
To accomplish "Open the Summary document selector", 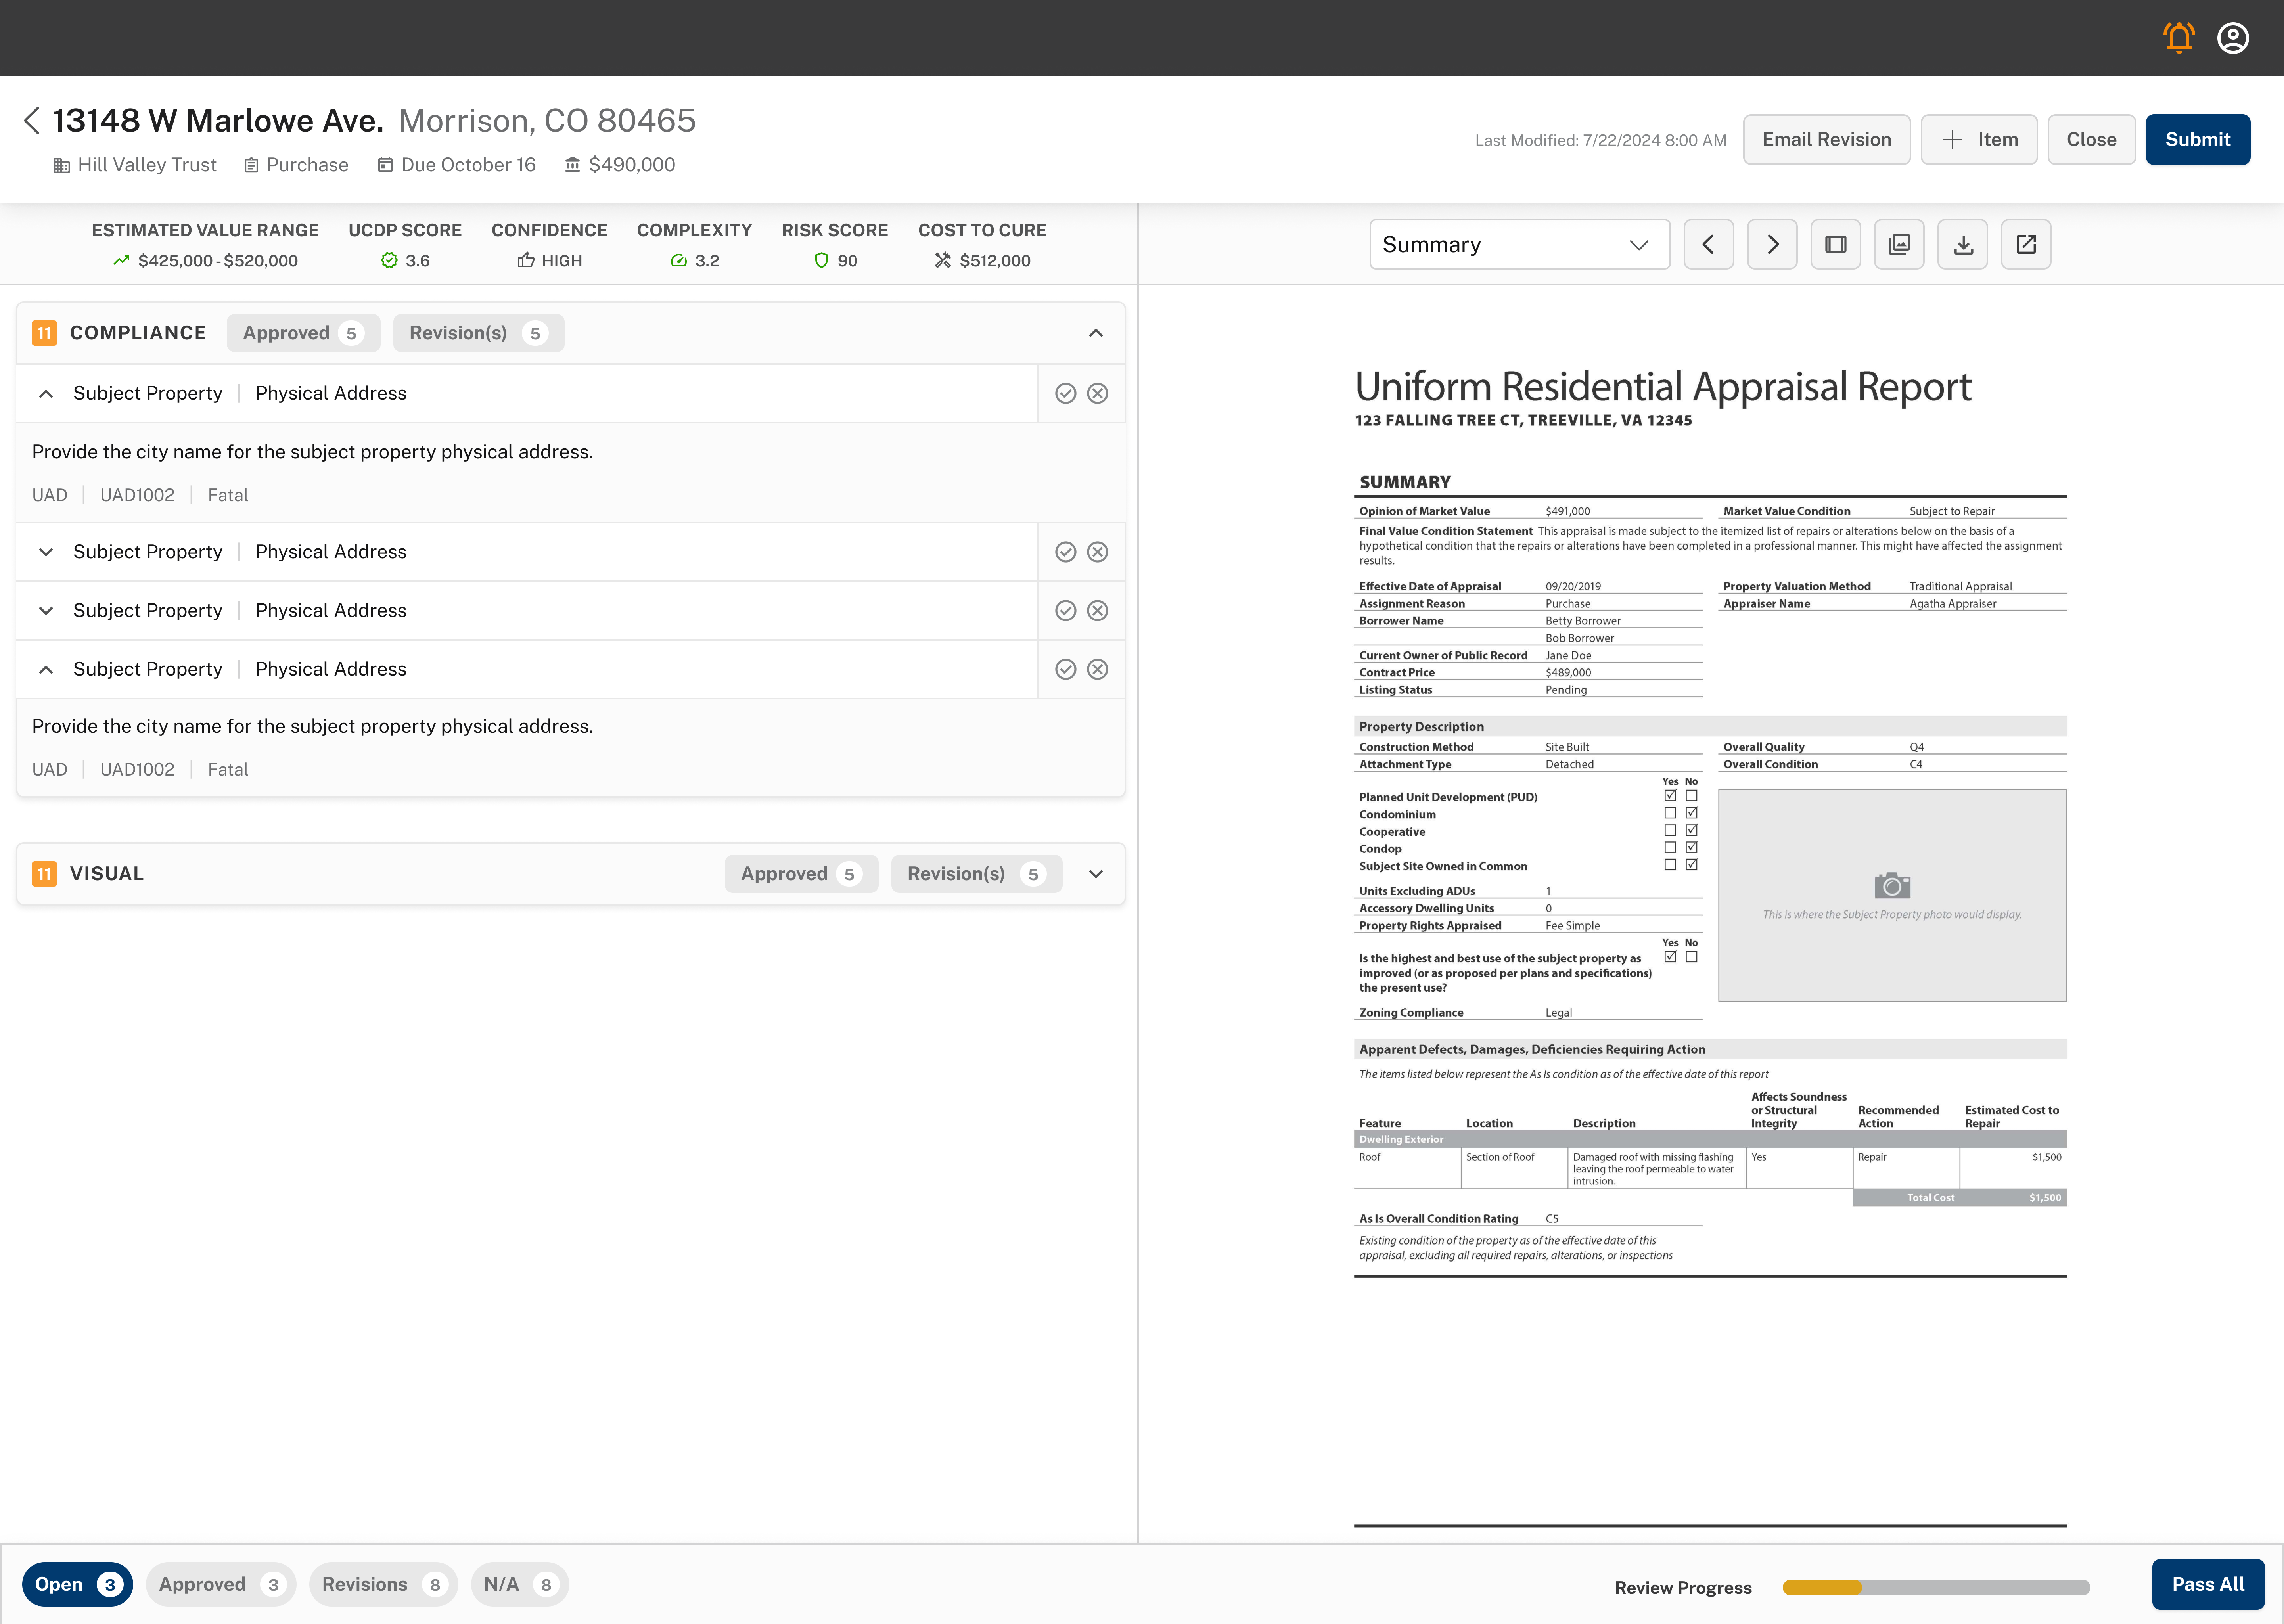I will coord(1519,244).
